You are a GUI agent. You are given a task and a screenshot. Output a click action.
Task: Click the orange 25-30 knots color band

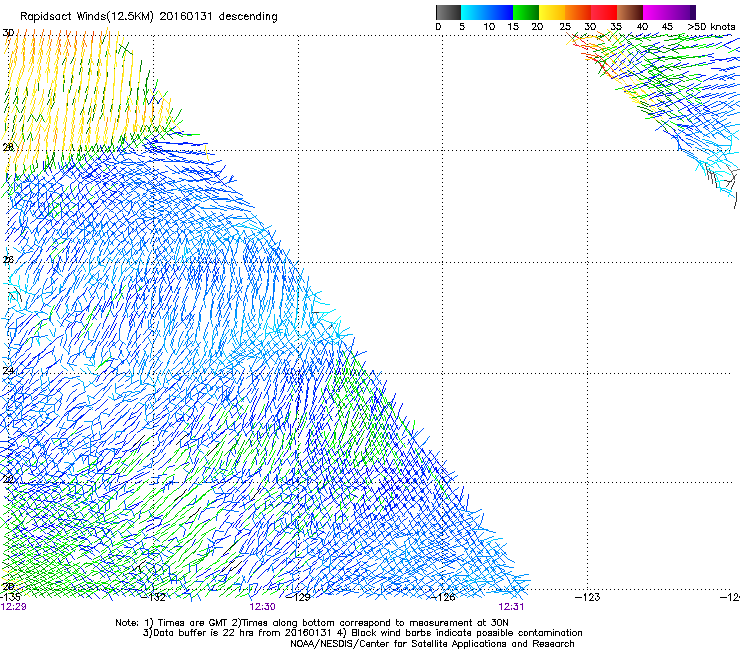tap(578, 12)
